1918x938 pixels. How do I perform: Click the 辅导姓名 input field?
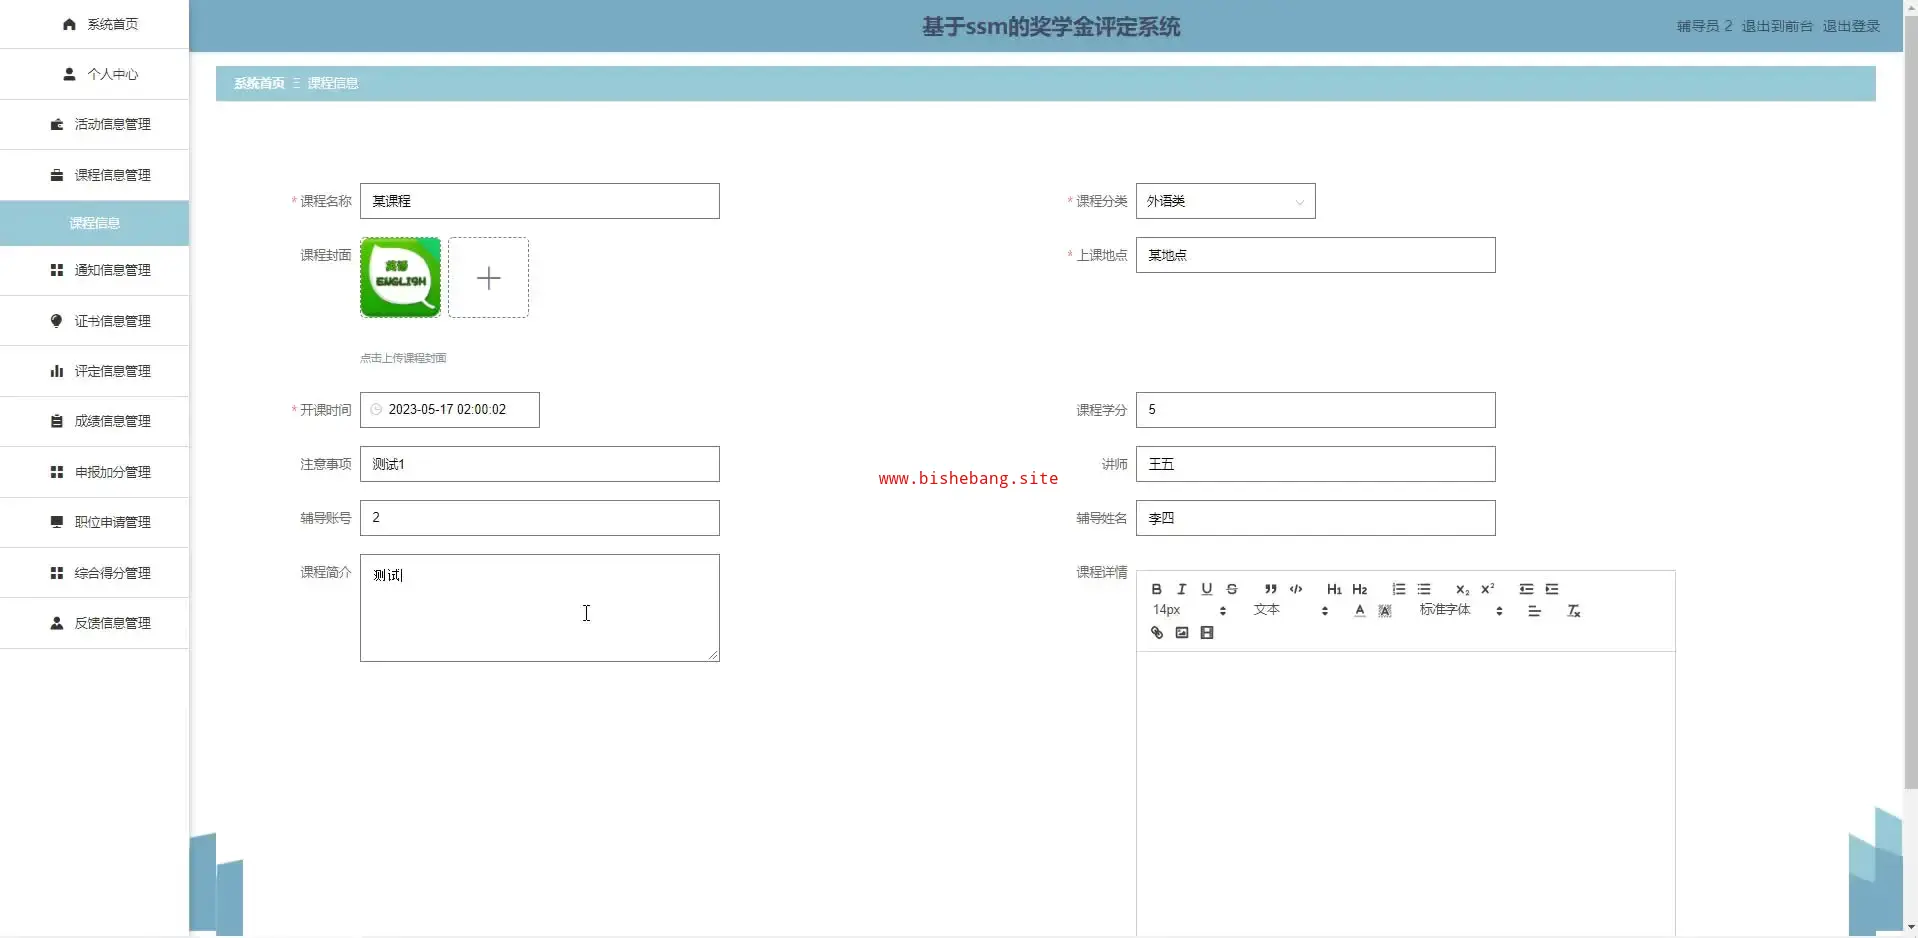pyautogui.click(x=1315, y=518)
